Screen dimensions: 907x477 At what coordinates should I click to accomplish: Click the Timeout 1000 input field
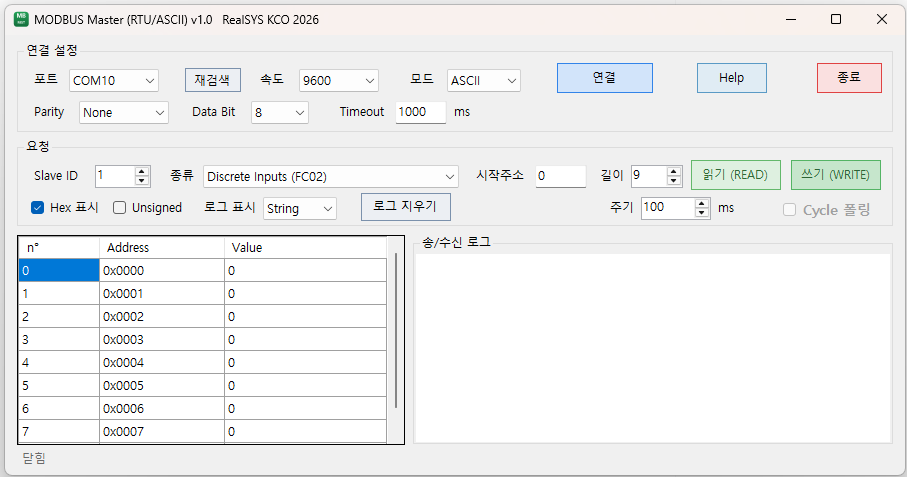421,112
